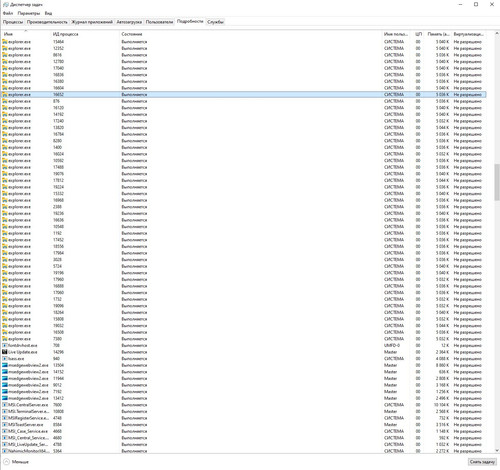The height and width of the screenshot is (470, 500).
Task: Click the Live Update.exe process icon
Action: click(5, 352)
